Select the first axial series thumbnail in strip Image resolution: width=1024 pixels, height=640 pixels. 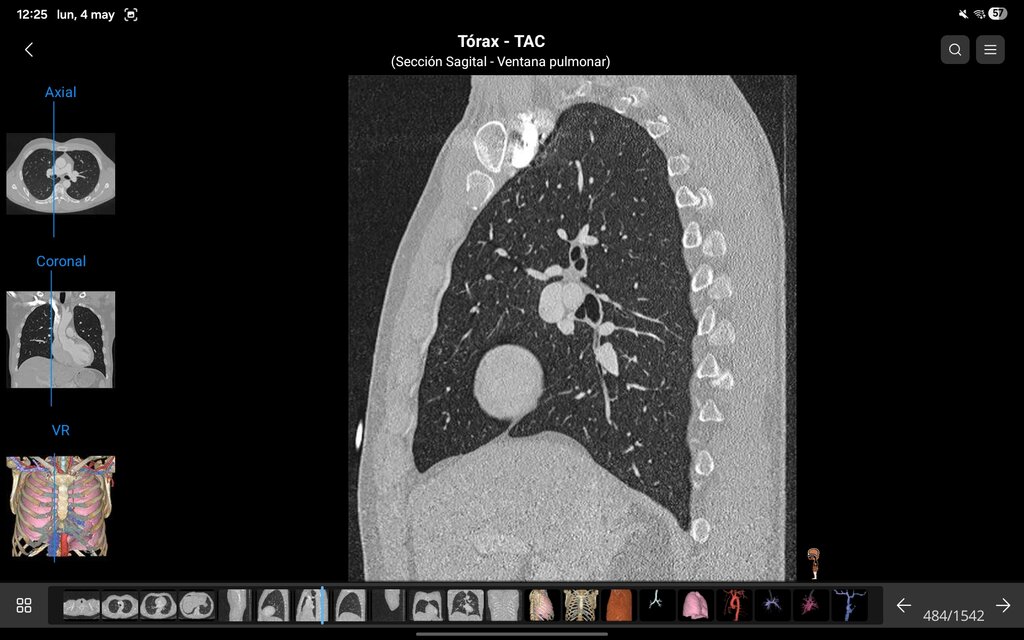point(82,605)
